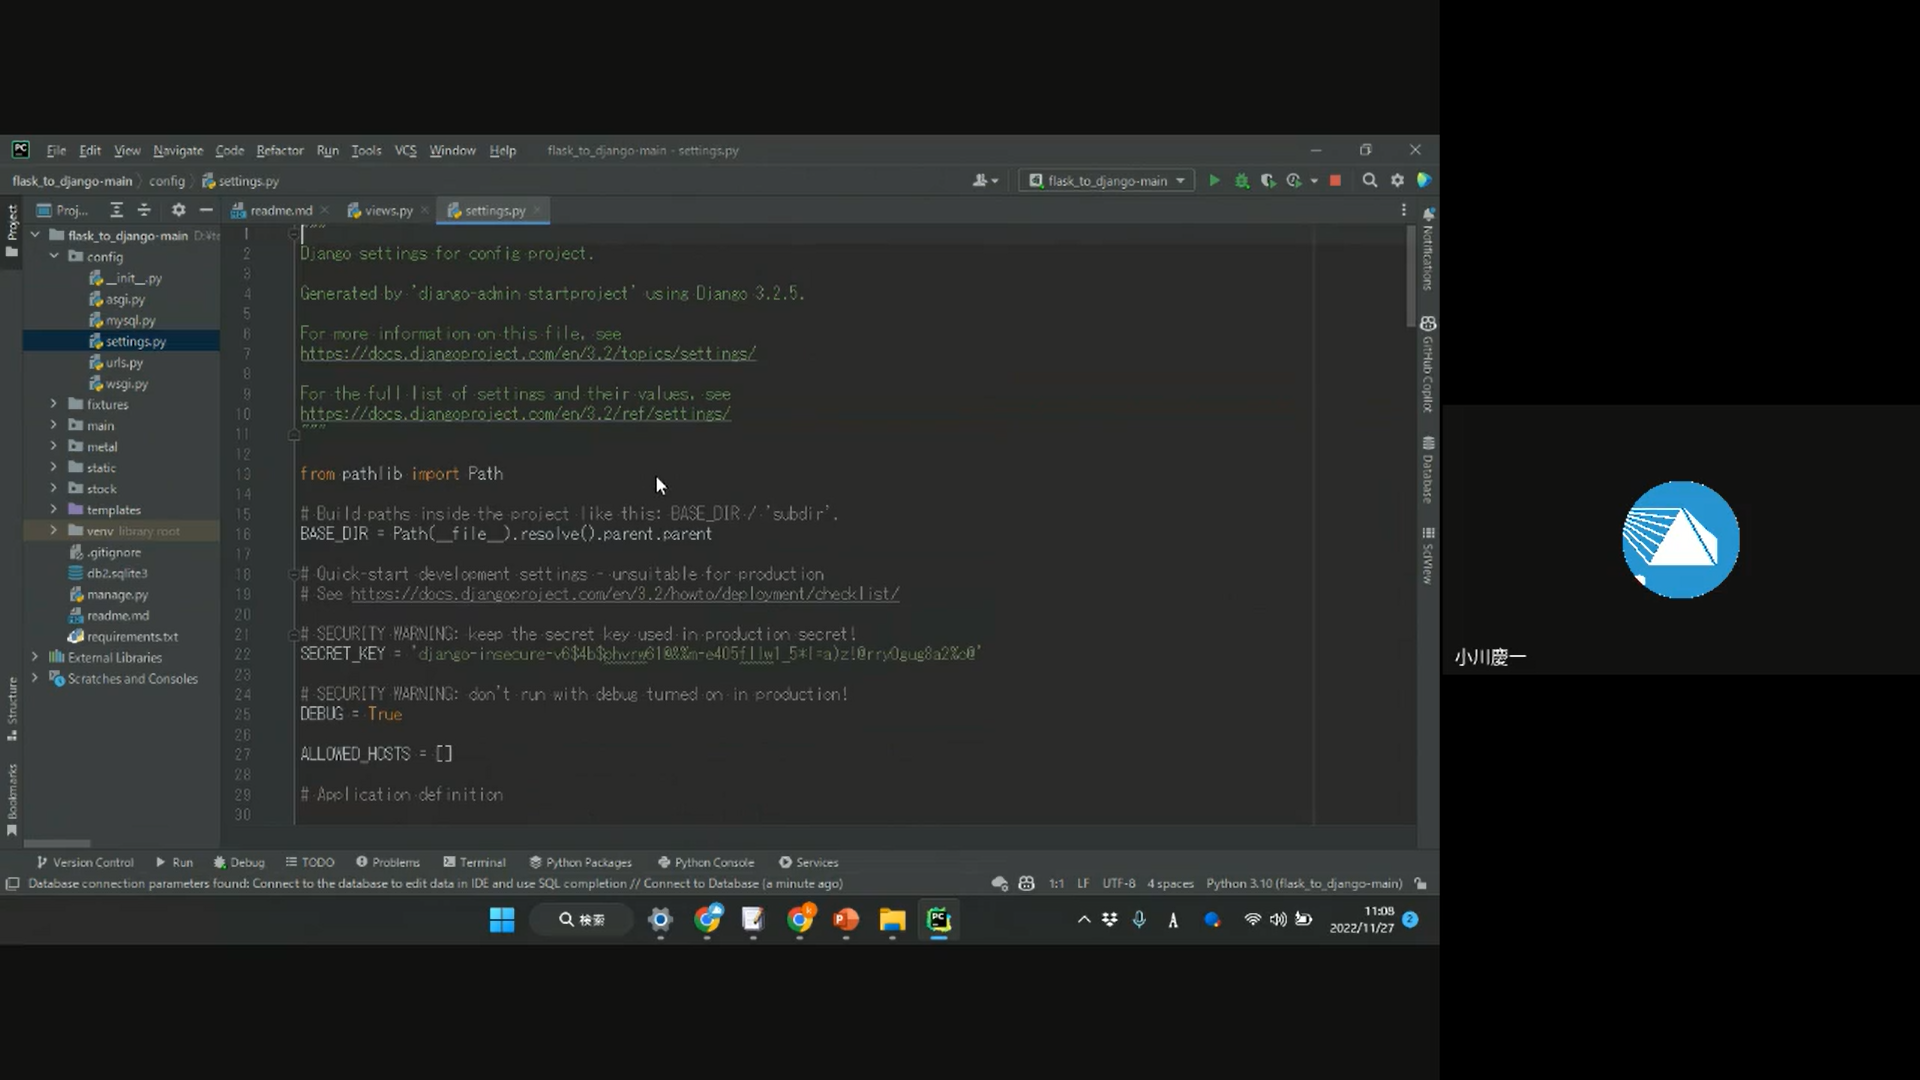Click the Collapse All icon in Project panel

coord(144,210)
